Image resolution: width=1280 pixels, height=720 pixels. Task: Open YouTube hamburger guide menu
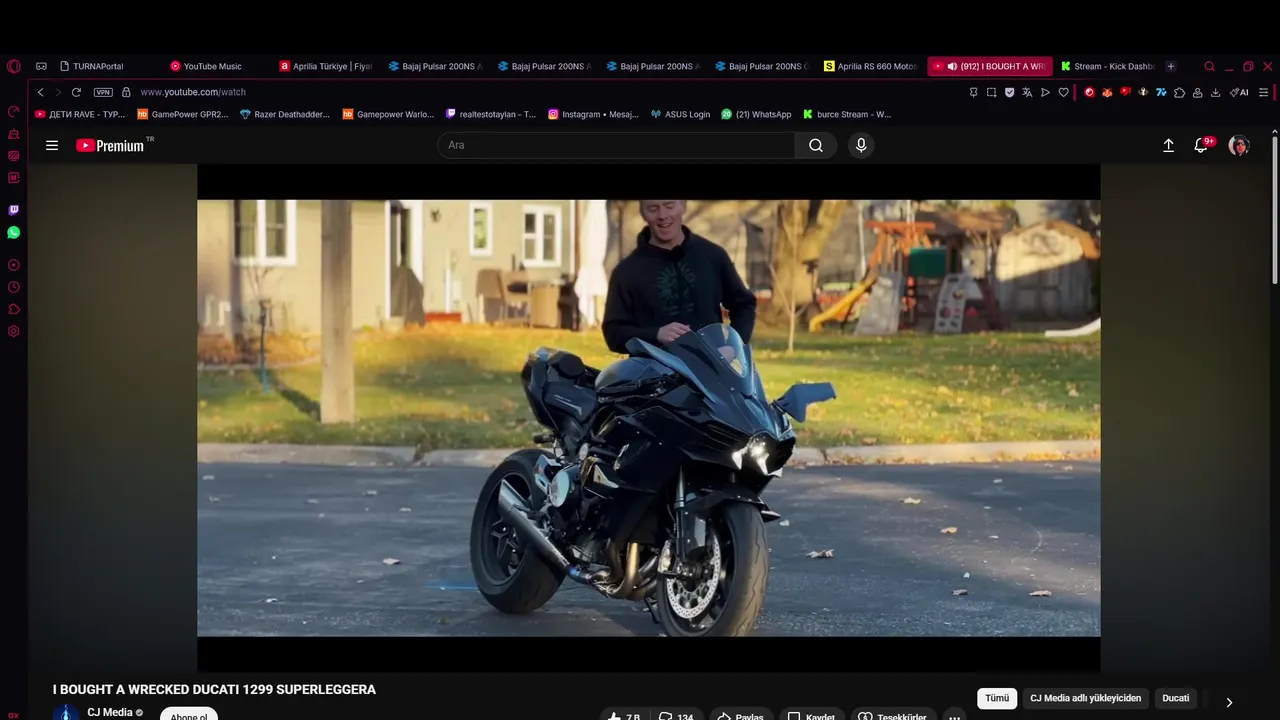(52, 145)
